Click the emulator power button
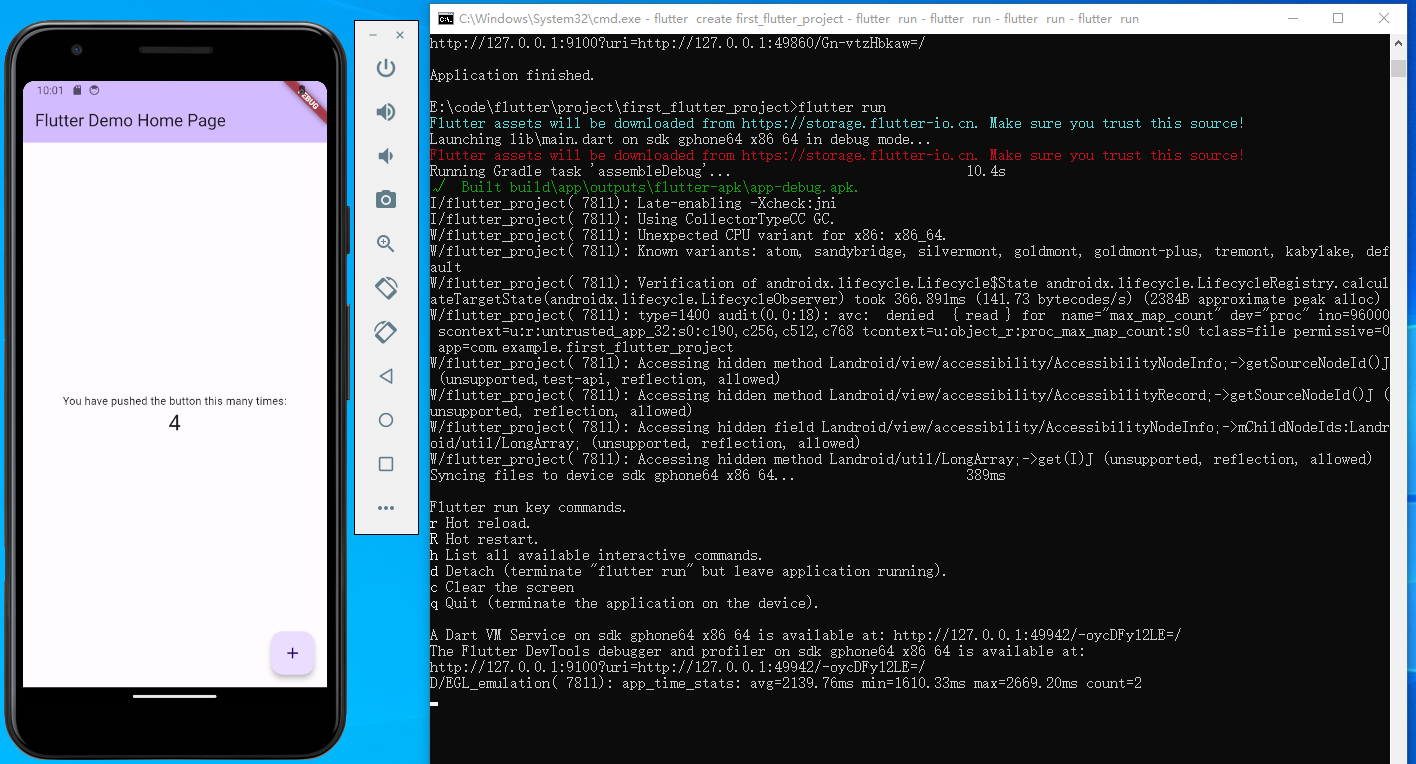The height and width of the screenshot is (764, 1416). pos(386,68)
